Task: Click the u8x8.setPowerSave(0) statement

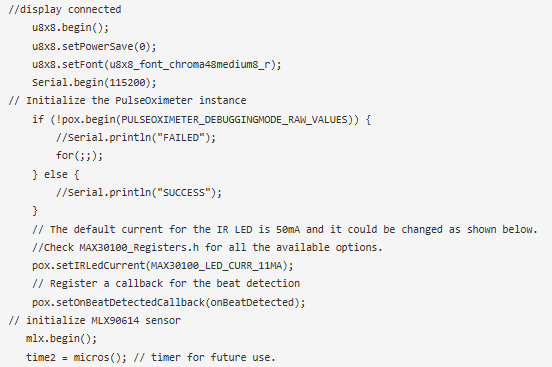Action: [x=94, y=46]
